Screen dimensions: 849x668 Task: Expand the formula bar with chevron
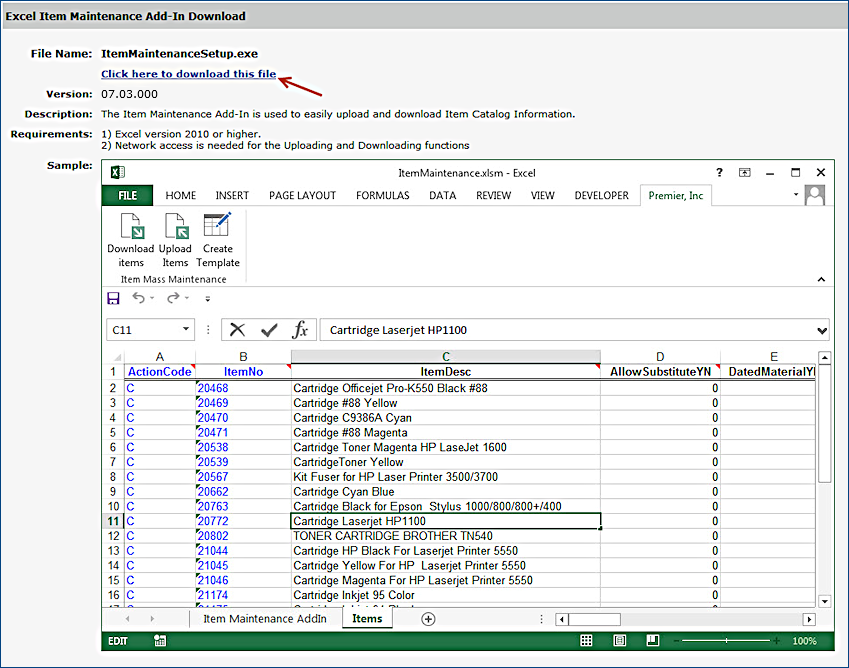tap(822, 330)
